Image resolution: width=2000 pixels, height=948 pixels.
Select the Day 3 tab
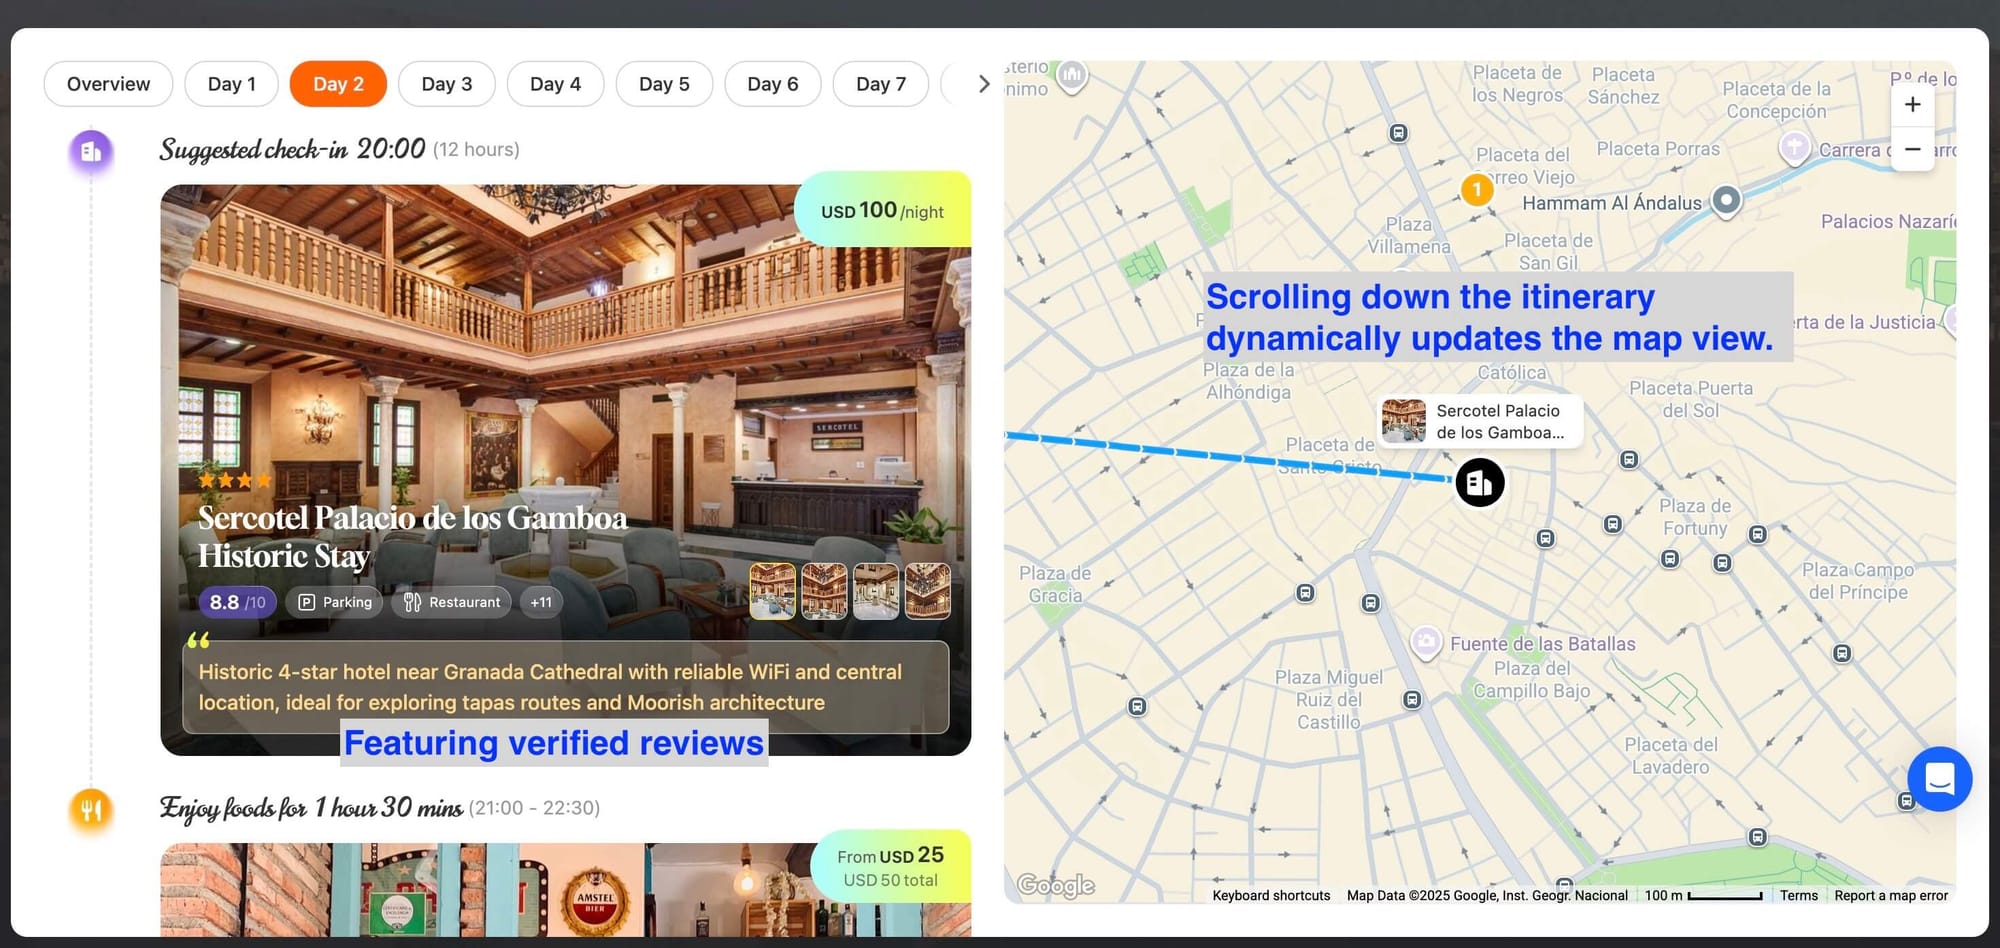pos(446,84)
